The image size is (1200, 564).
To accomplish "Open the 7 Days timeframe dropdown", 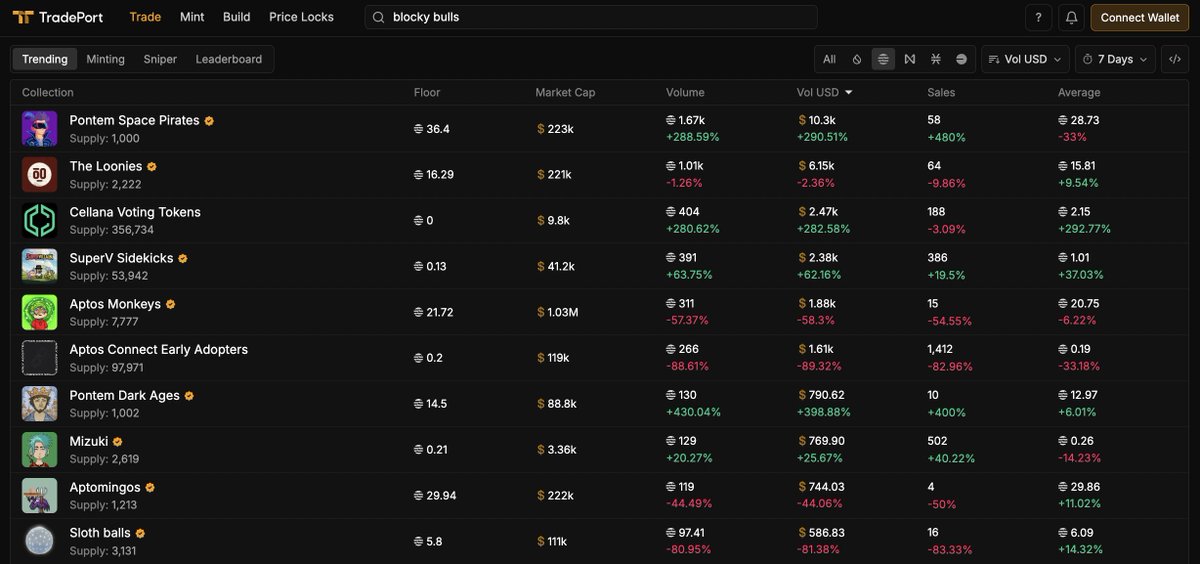I will [1115, 59].
